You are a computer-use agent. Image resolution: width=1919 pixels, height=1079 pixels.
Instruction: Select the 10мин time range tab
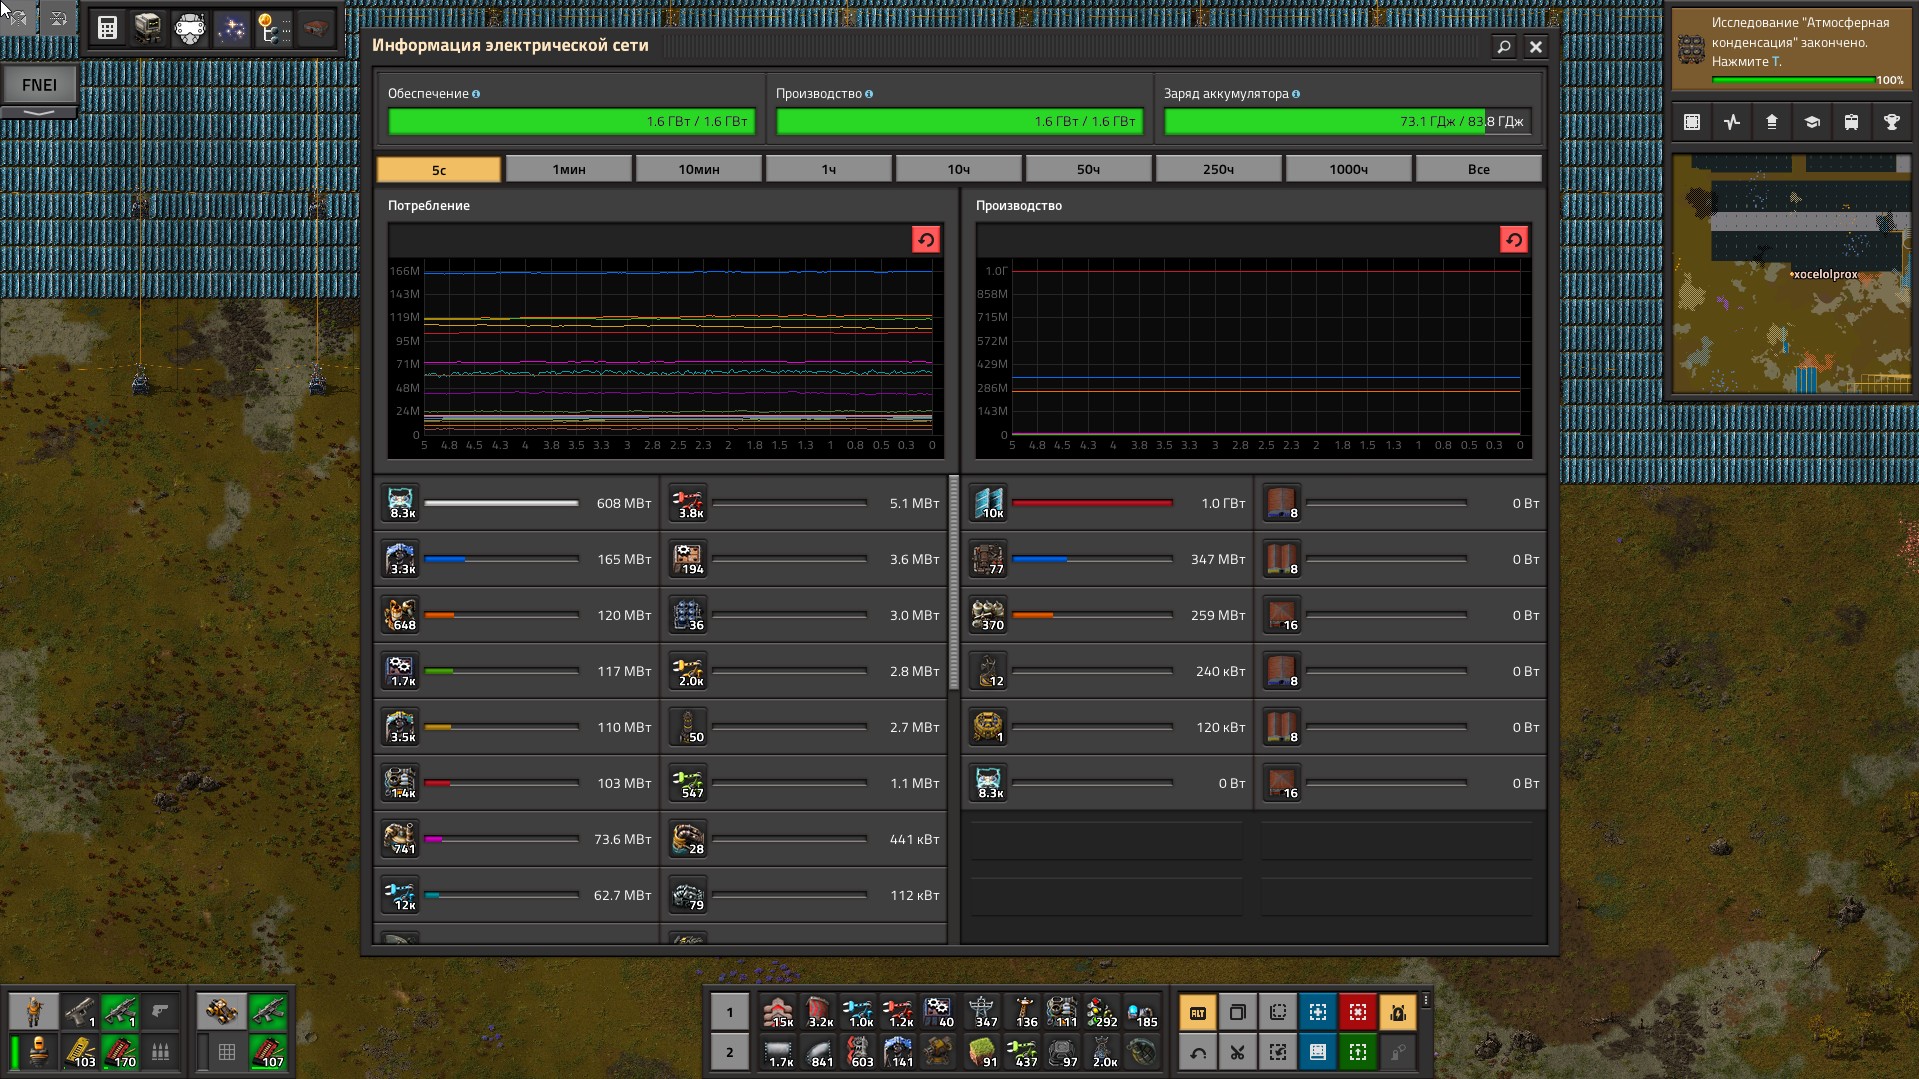[699, 169]
